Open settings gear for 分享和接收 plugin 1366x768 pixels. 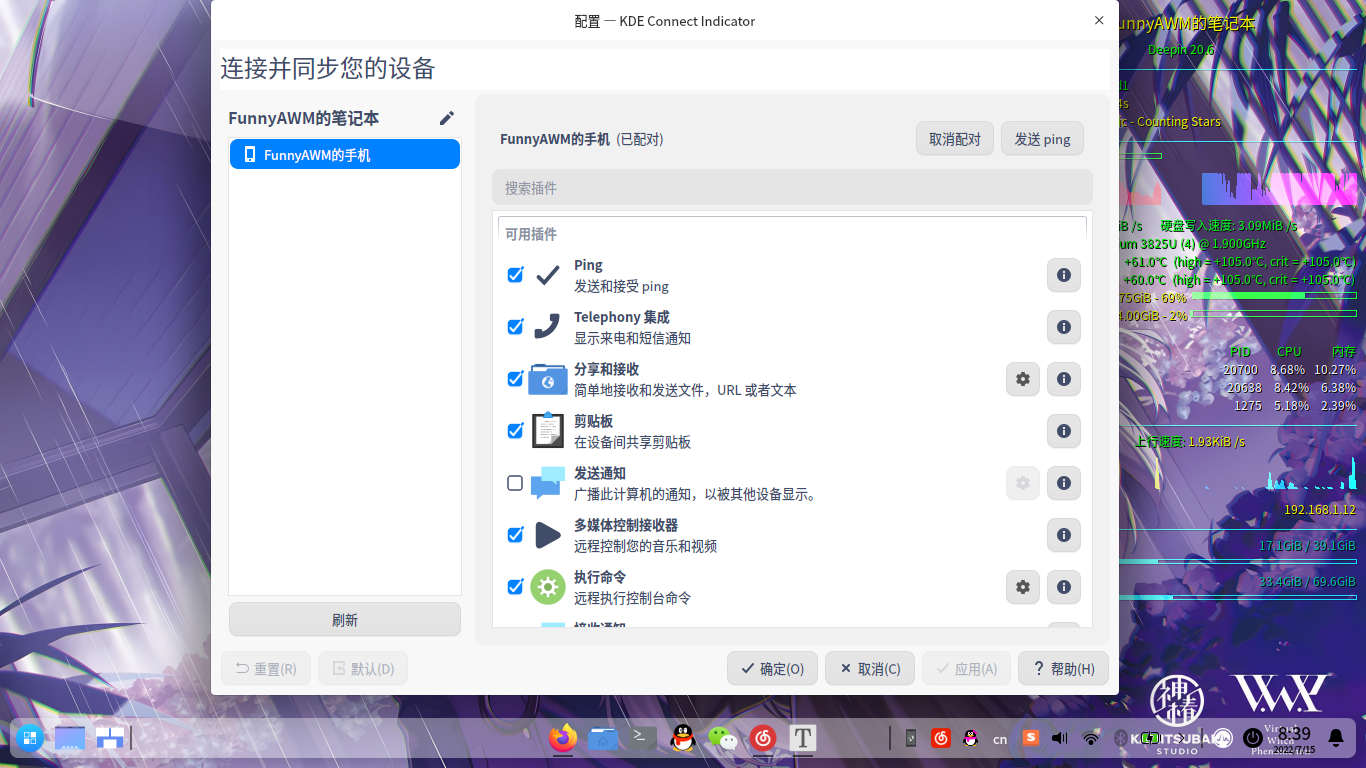click(1022, 379)
